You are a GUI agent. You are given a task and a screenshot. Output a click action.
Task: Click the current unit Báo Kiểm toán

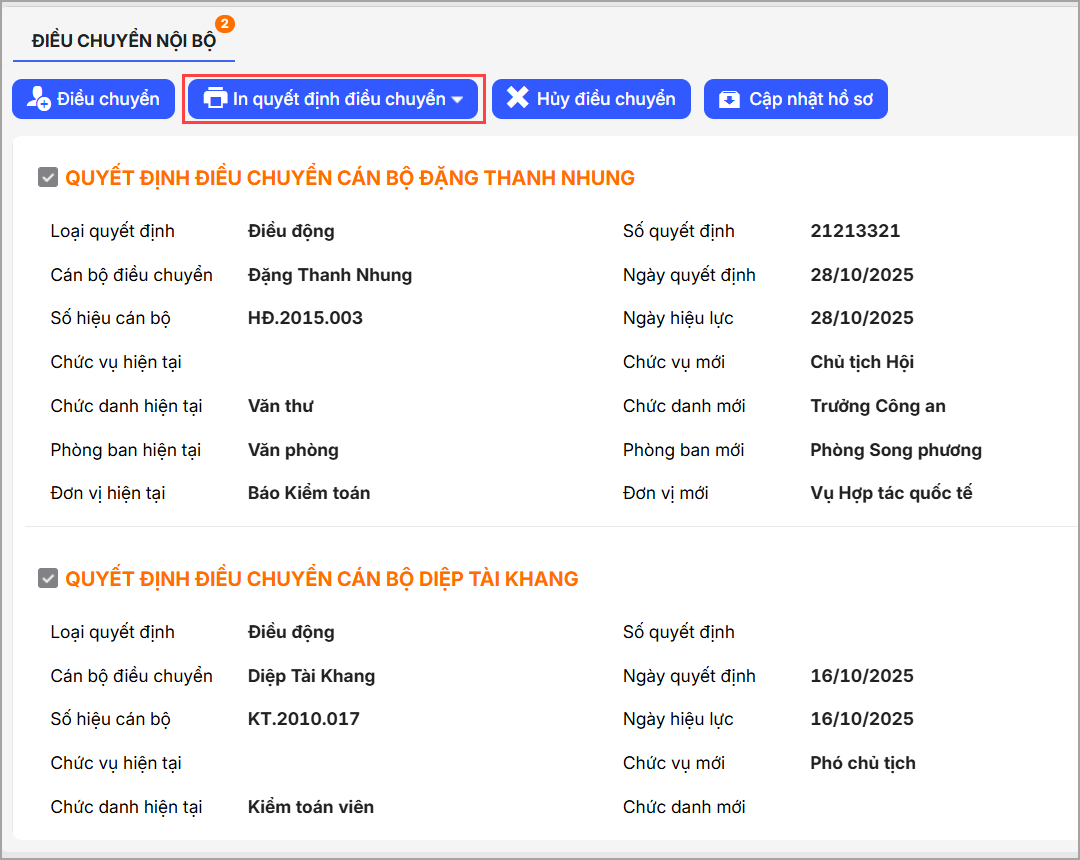point(309,493)
